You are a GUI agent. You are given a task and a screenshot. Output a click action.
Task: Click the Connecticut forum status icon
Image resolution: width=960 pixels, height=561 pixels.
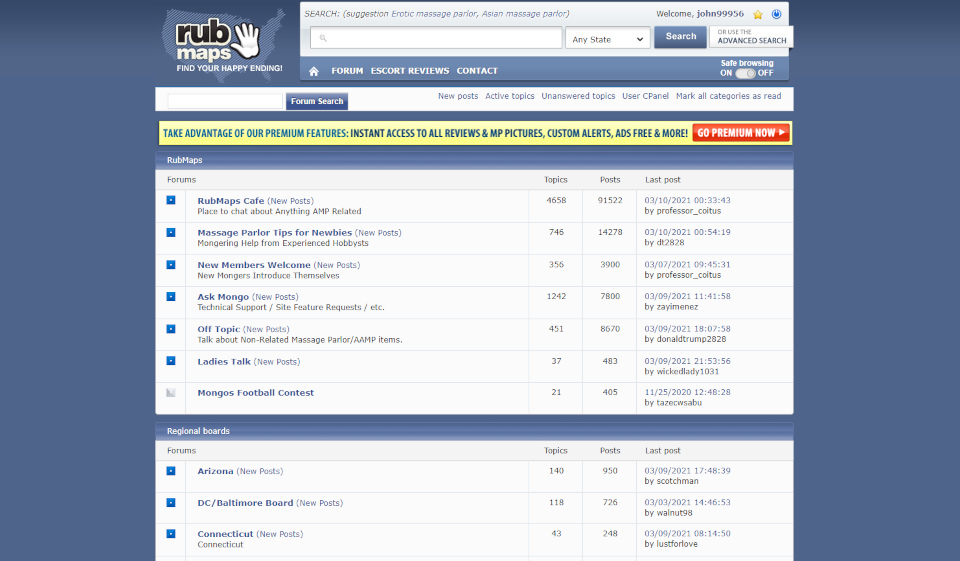pos(171,533)
